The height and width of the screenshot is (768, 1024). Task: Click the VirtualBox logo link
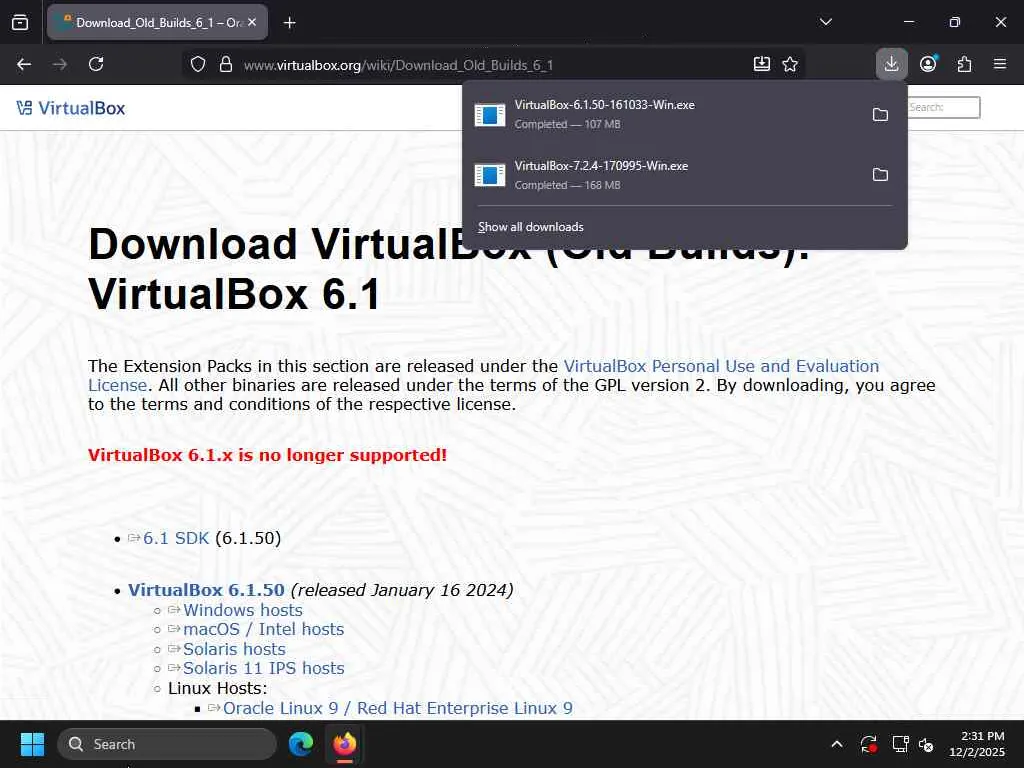(x=71, y=108)
